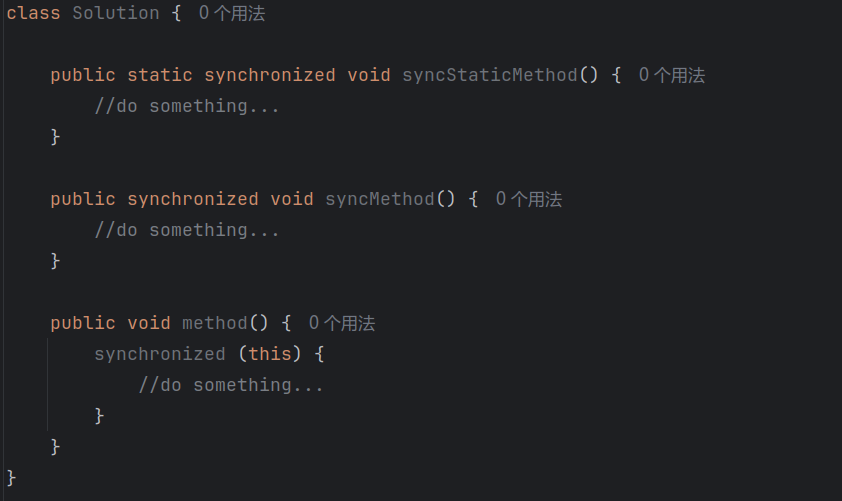Click the syncStaticMethod method name
Image resolution: width=842 pixels, height=501 pixels.
click(490, 75)
